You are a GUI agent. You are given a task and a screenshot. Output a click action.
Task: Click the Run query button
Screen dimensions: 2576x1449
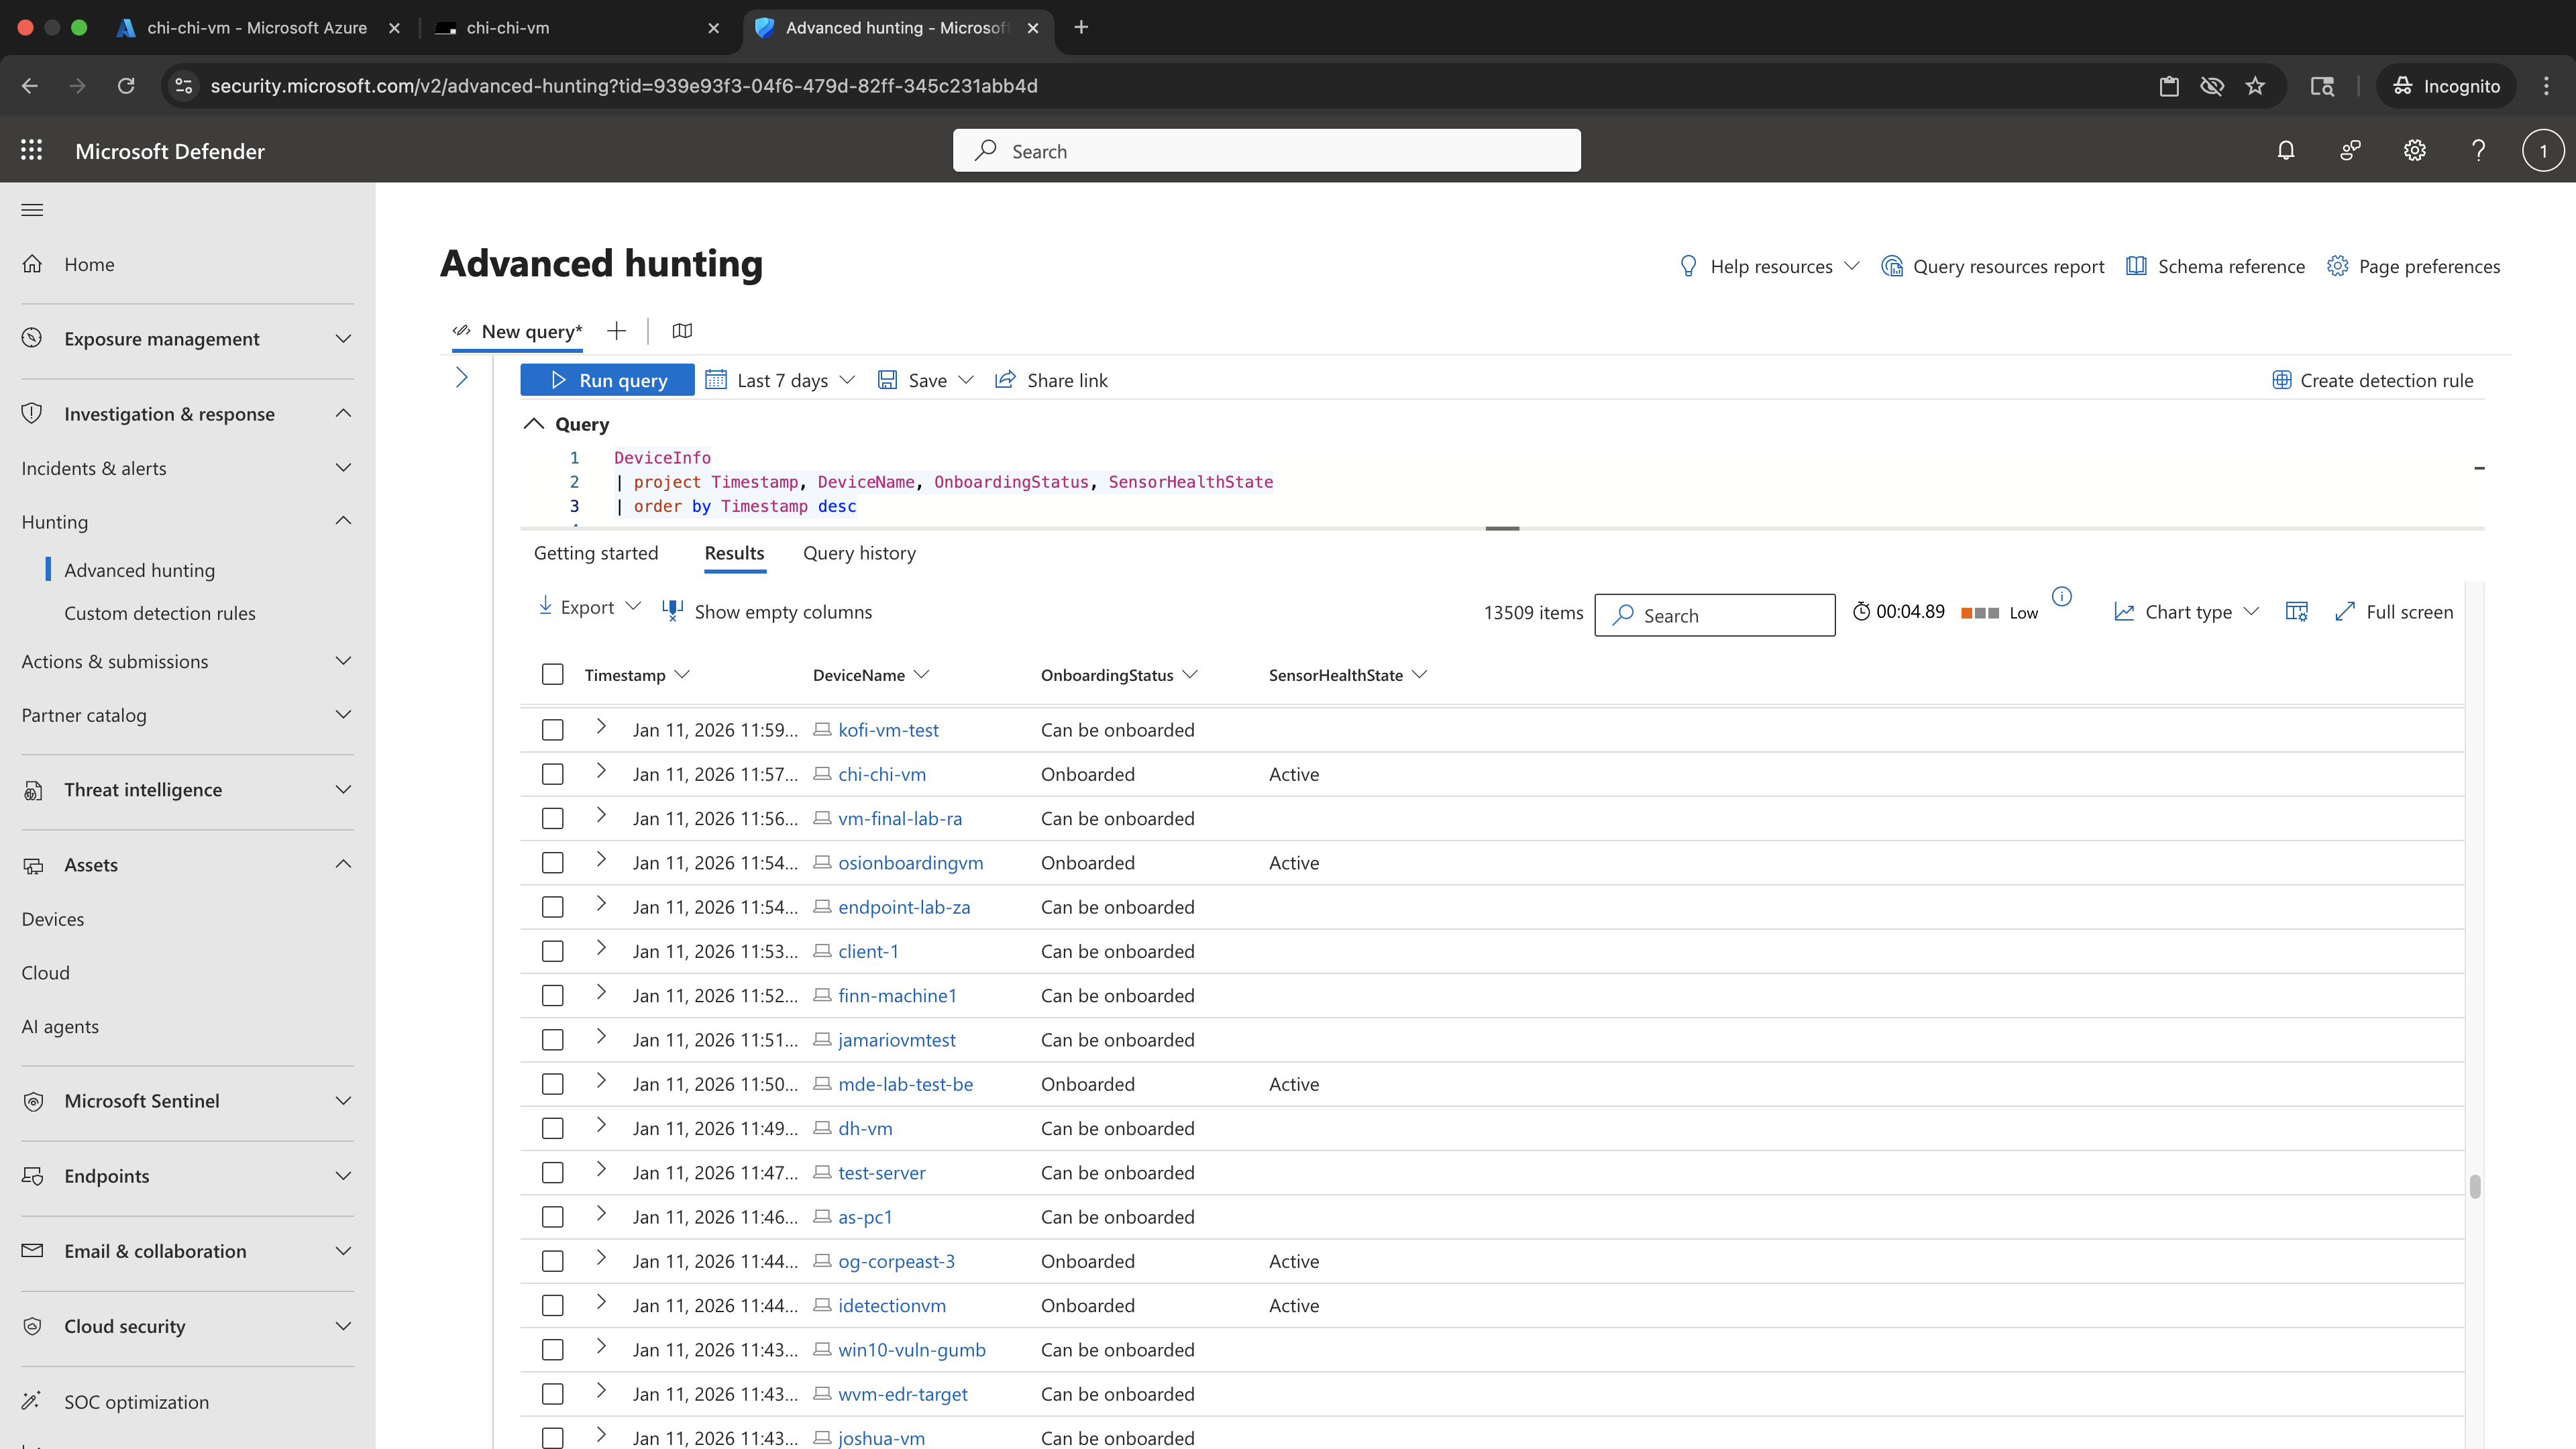coord(607,380)
